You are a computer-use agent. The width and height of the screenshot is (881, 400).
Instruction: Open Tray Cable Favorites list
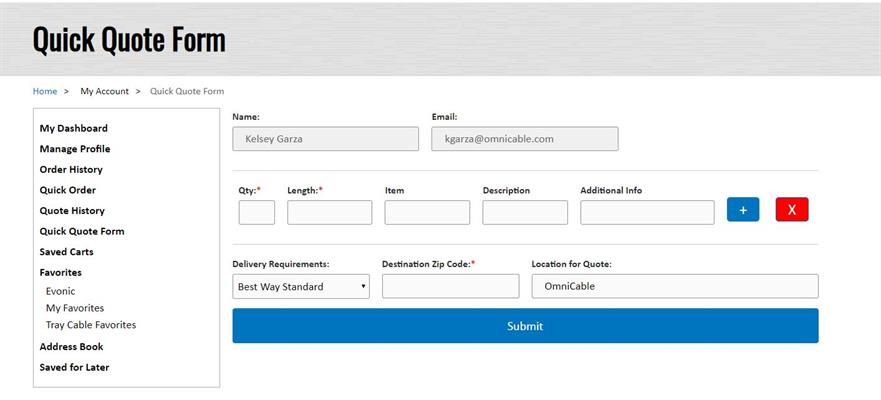pos(91,325)
